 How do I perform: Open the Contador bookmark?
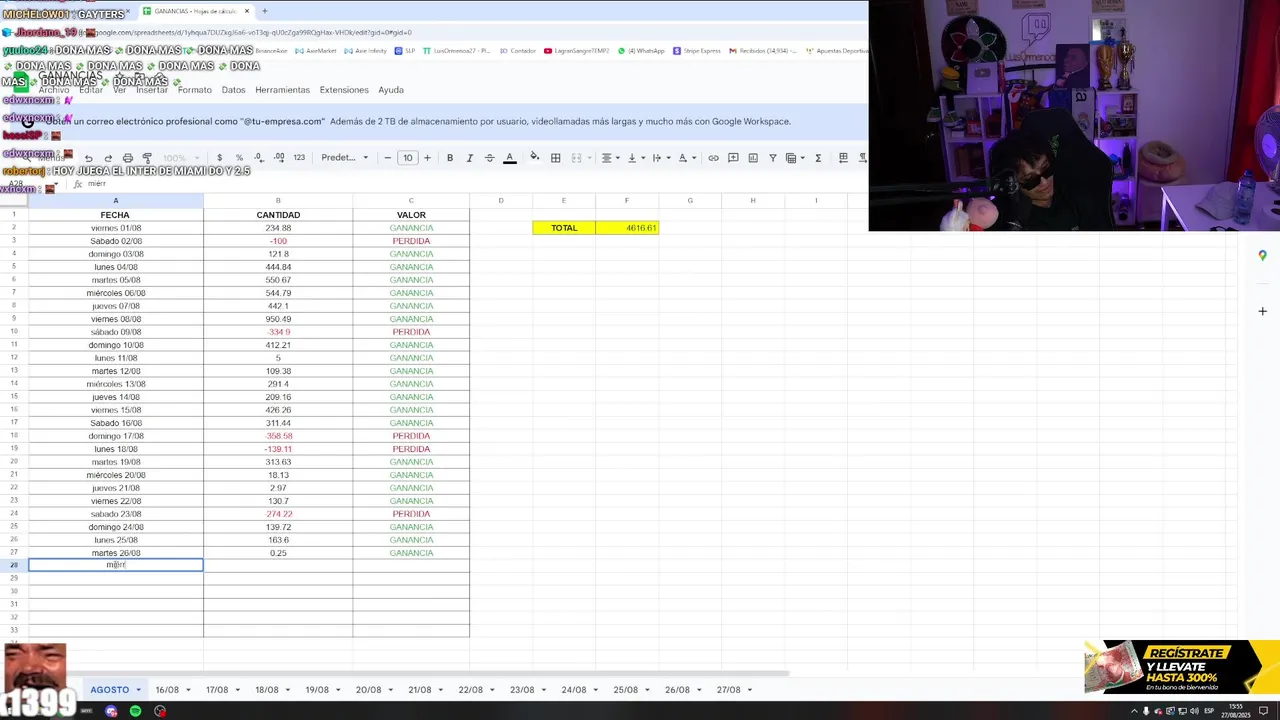tap(518, 51)
